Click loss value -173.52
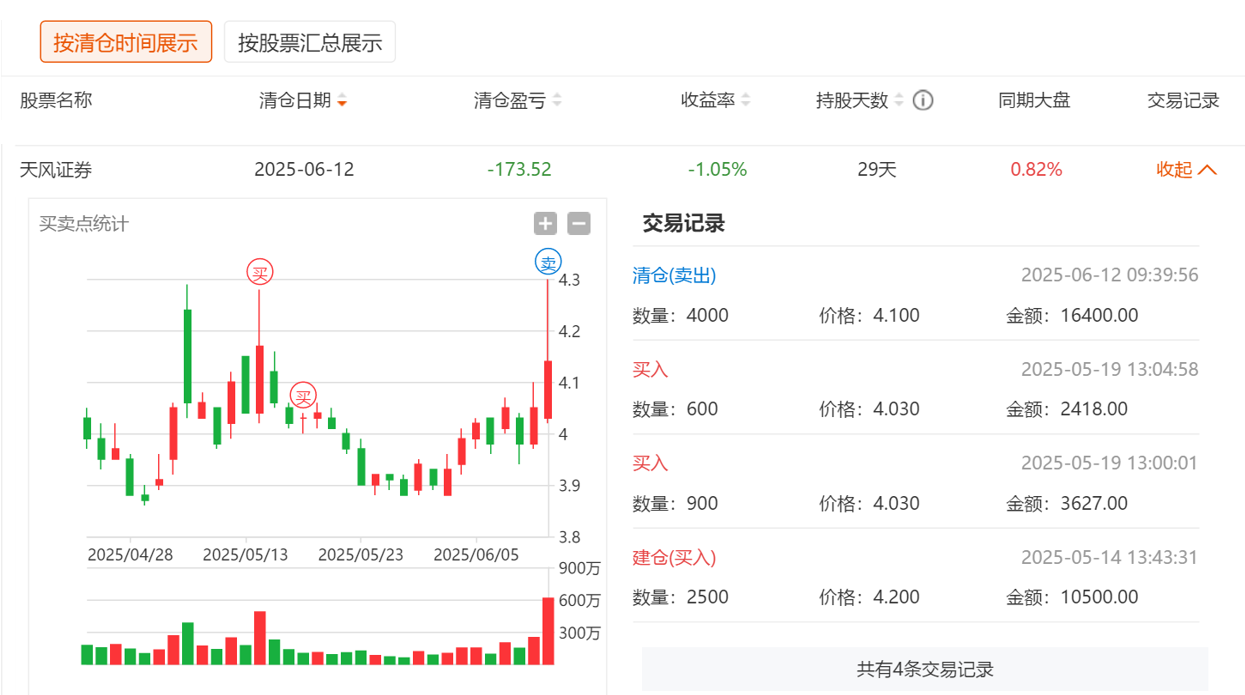This screenshot has height=695, width=1245. 519,169
